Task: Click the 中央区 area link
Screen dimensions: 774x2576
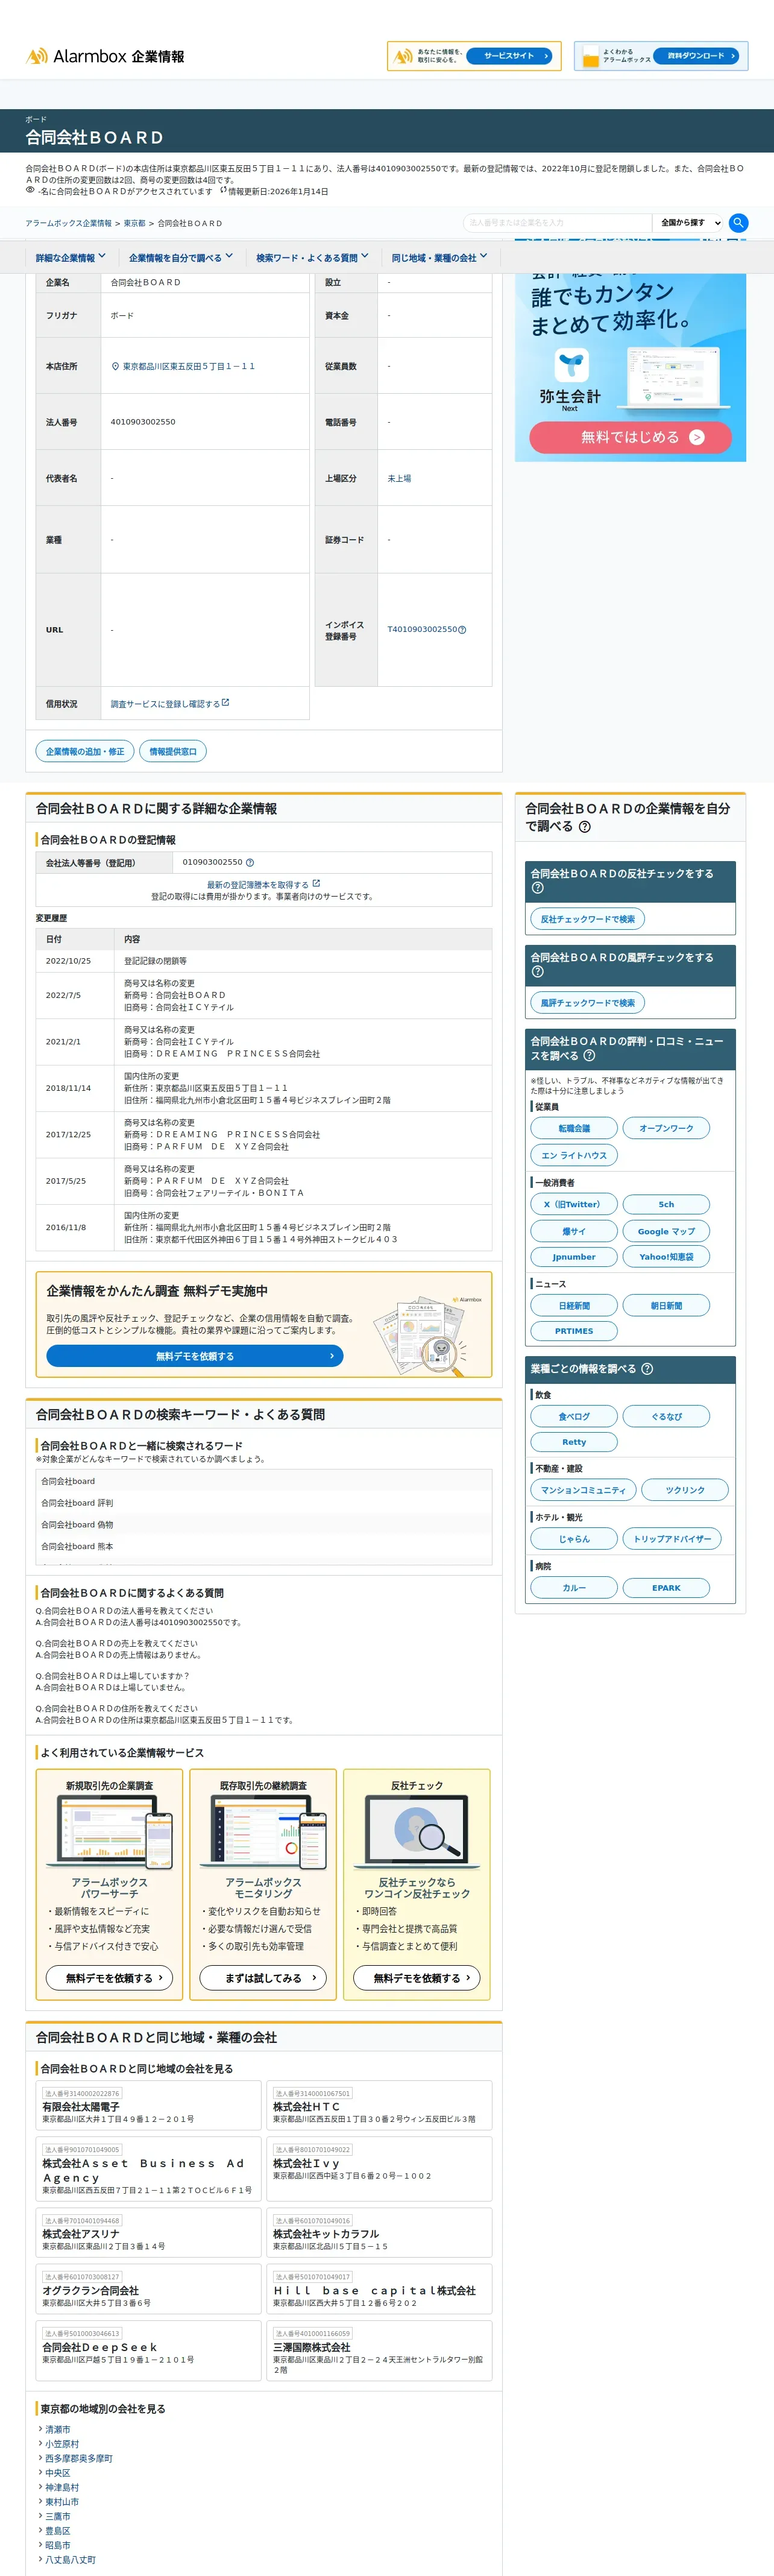Action: pos(57,2473)
